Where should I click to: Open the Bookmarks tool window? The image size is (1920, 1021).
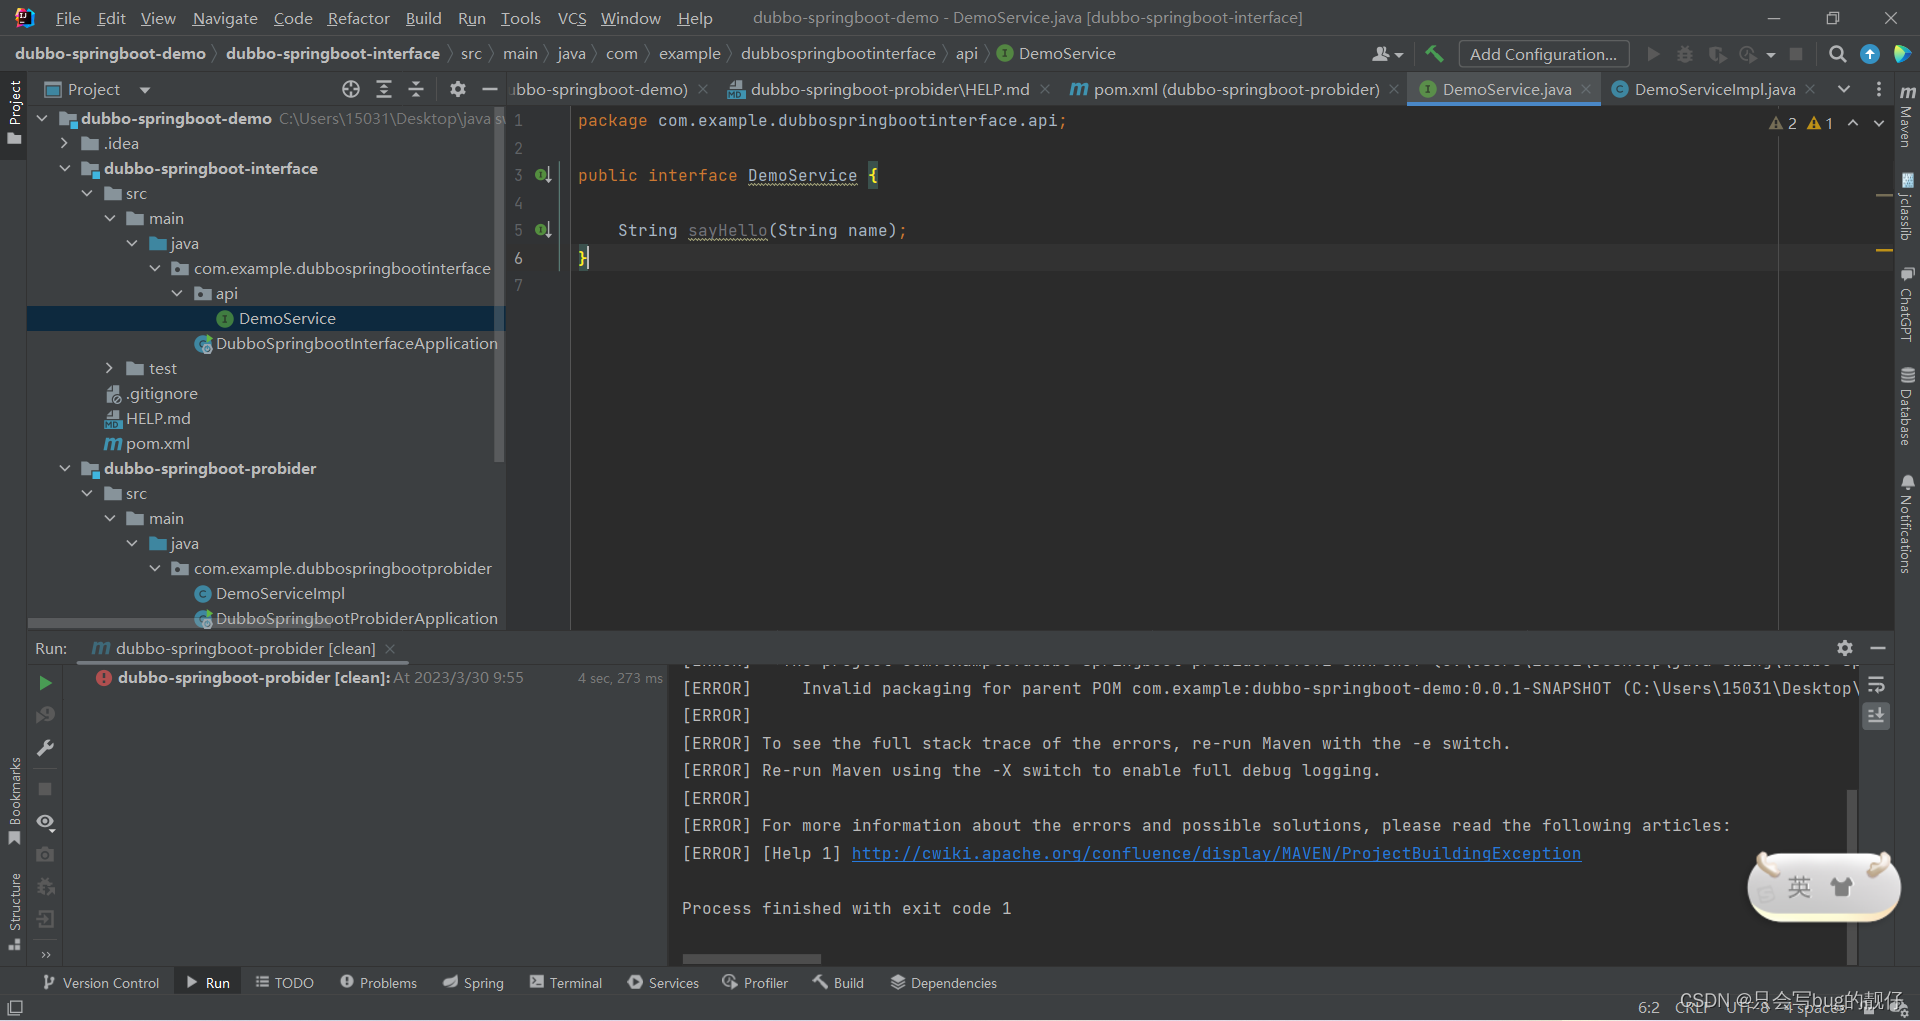coord(14,800)
